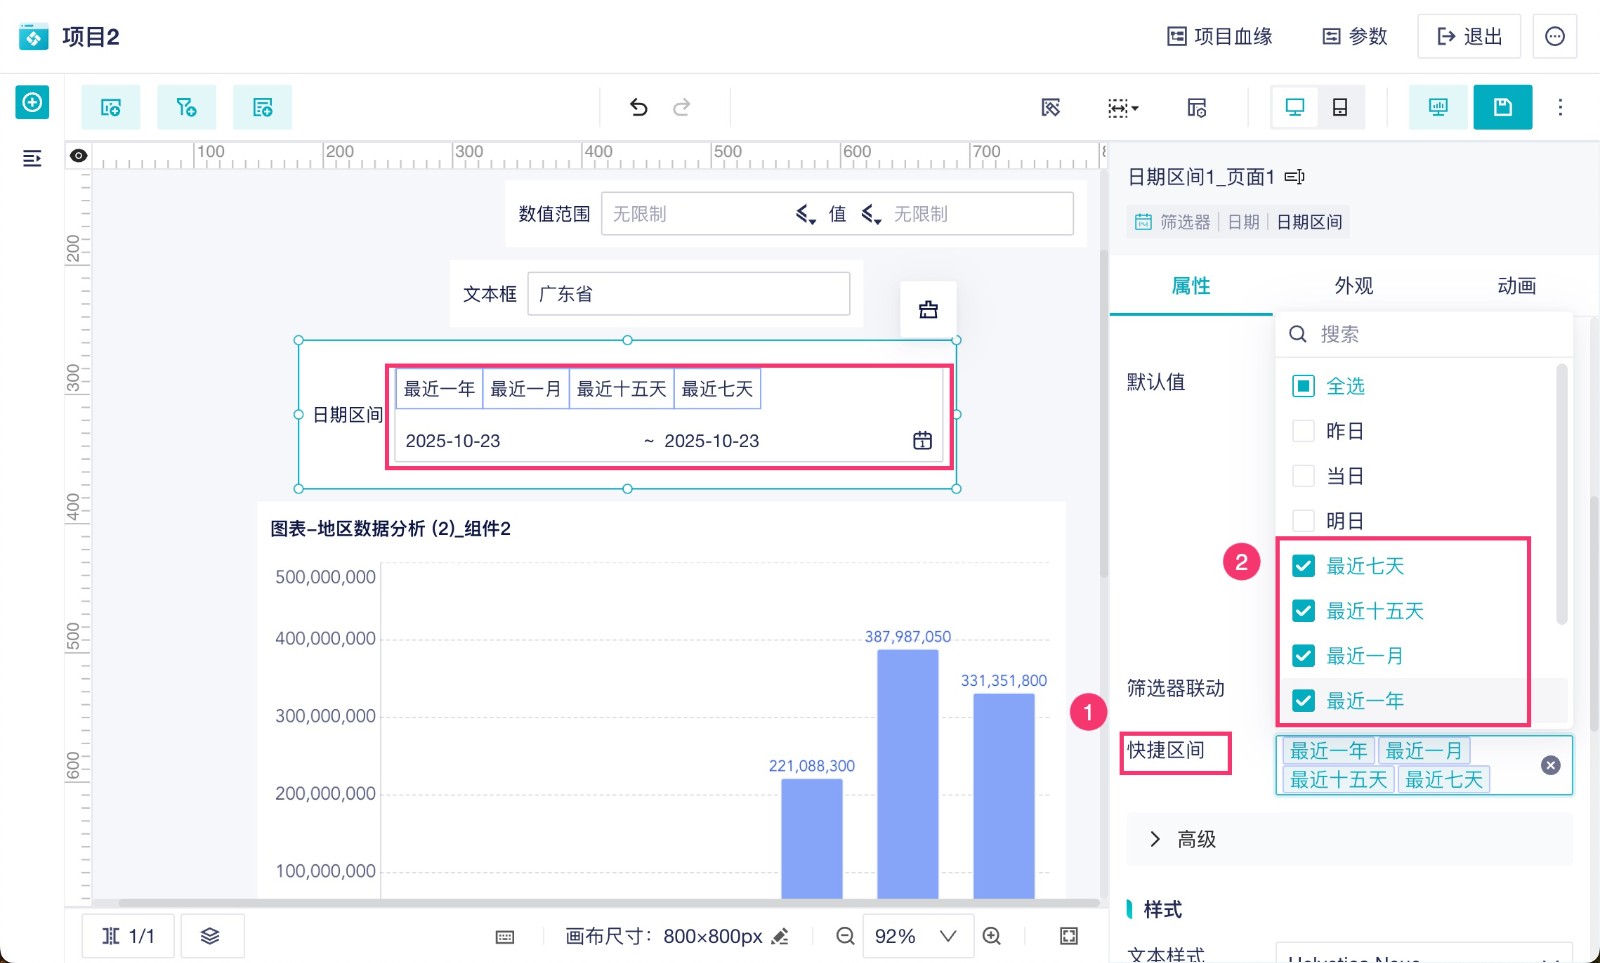Click the layout settings icon
Viewport: 1600px width, 963px height.
click(1197, 107)
